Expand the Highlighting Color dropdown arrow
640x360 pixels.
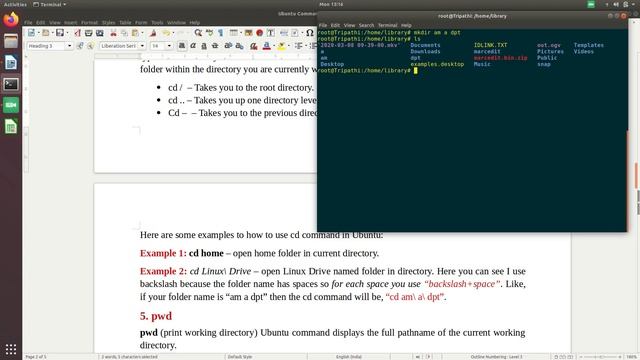288,46
